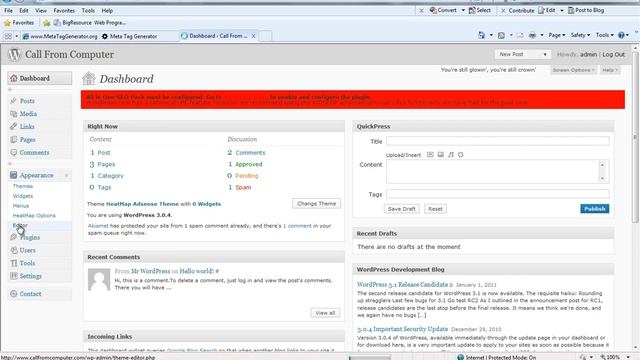Click the page vertical scrollbar
The image size is (640, 360).
[636, 197]
